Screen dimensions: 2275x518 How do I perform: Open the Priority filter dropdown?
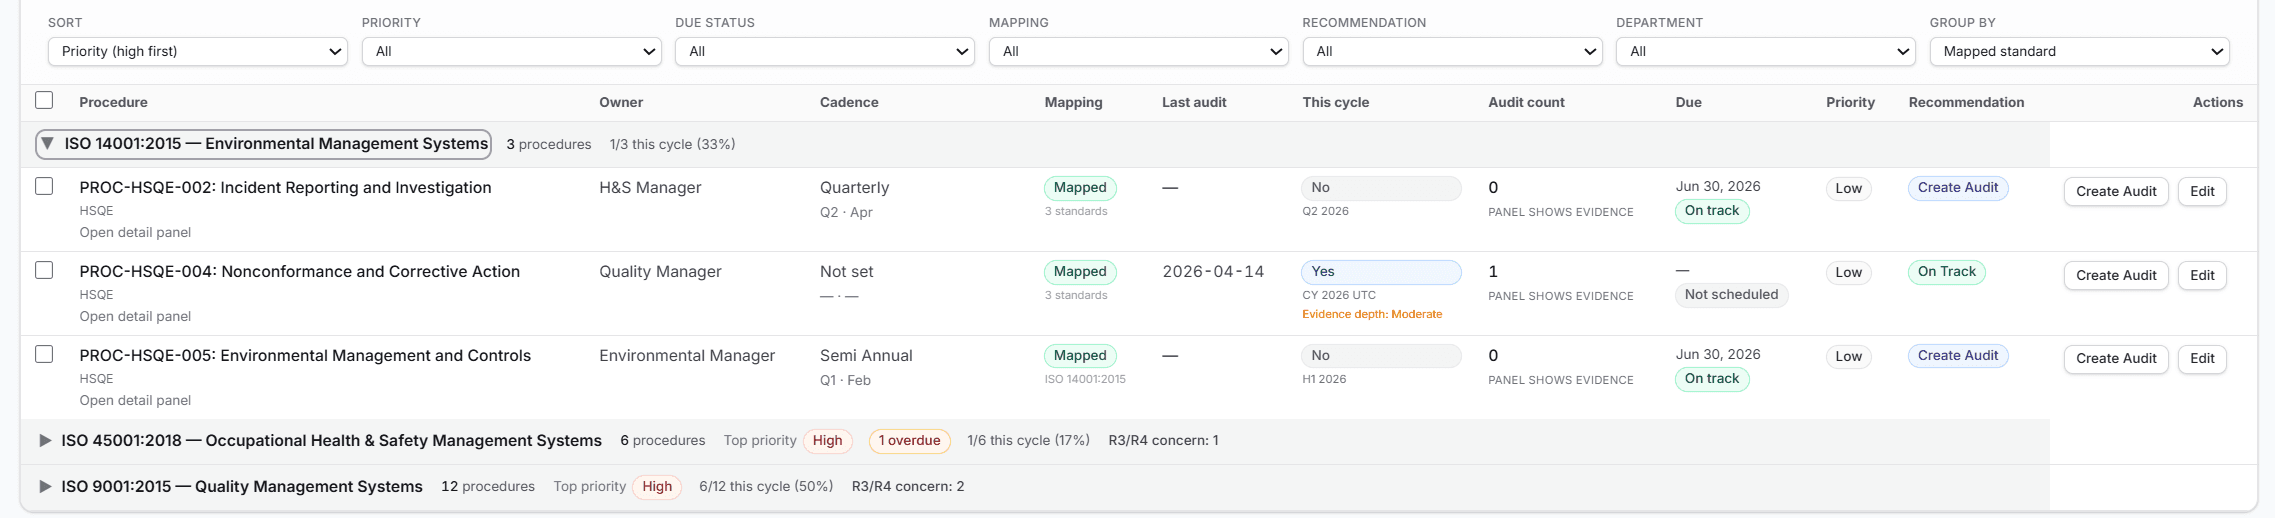tap(511, 51)
